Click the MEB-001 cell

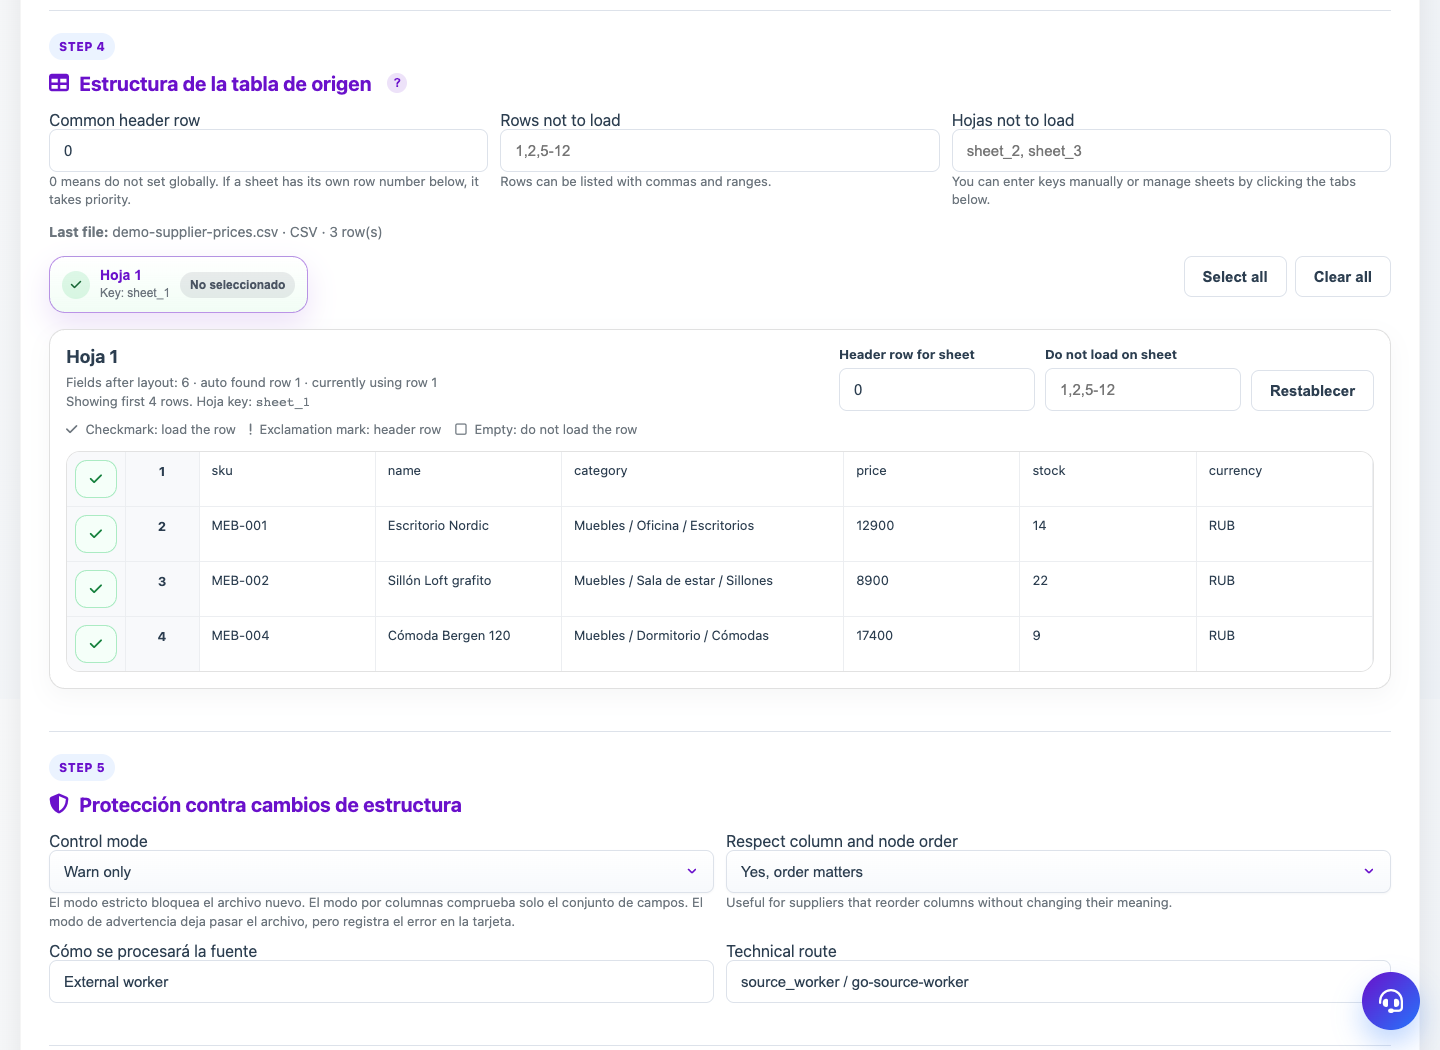click(x=287, y=534)
